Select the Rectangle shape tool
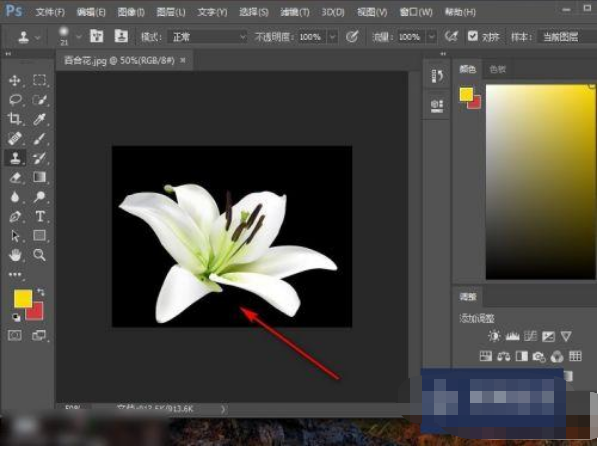Screen dimensions: 598x449 click(x=39, y=235)
